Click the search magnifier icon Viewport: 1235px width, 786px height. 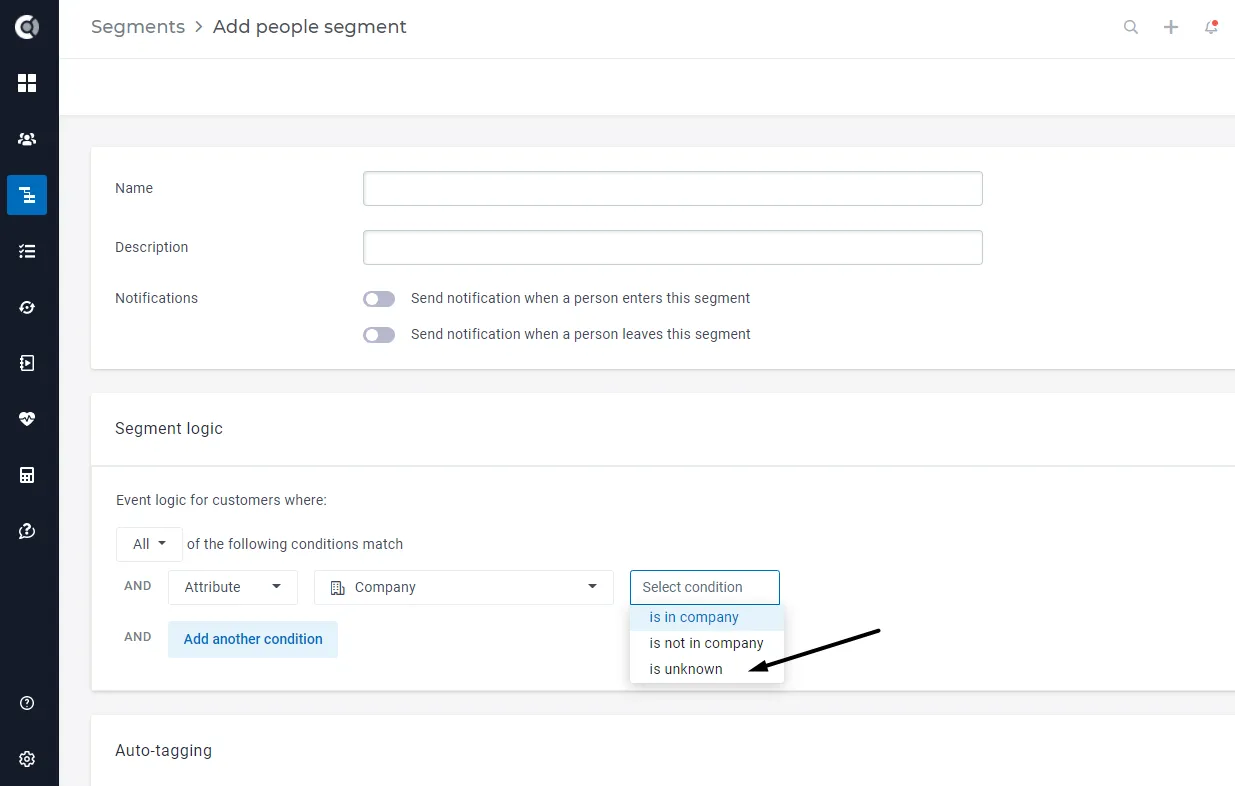[x=1131, y=27]
